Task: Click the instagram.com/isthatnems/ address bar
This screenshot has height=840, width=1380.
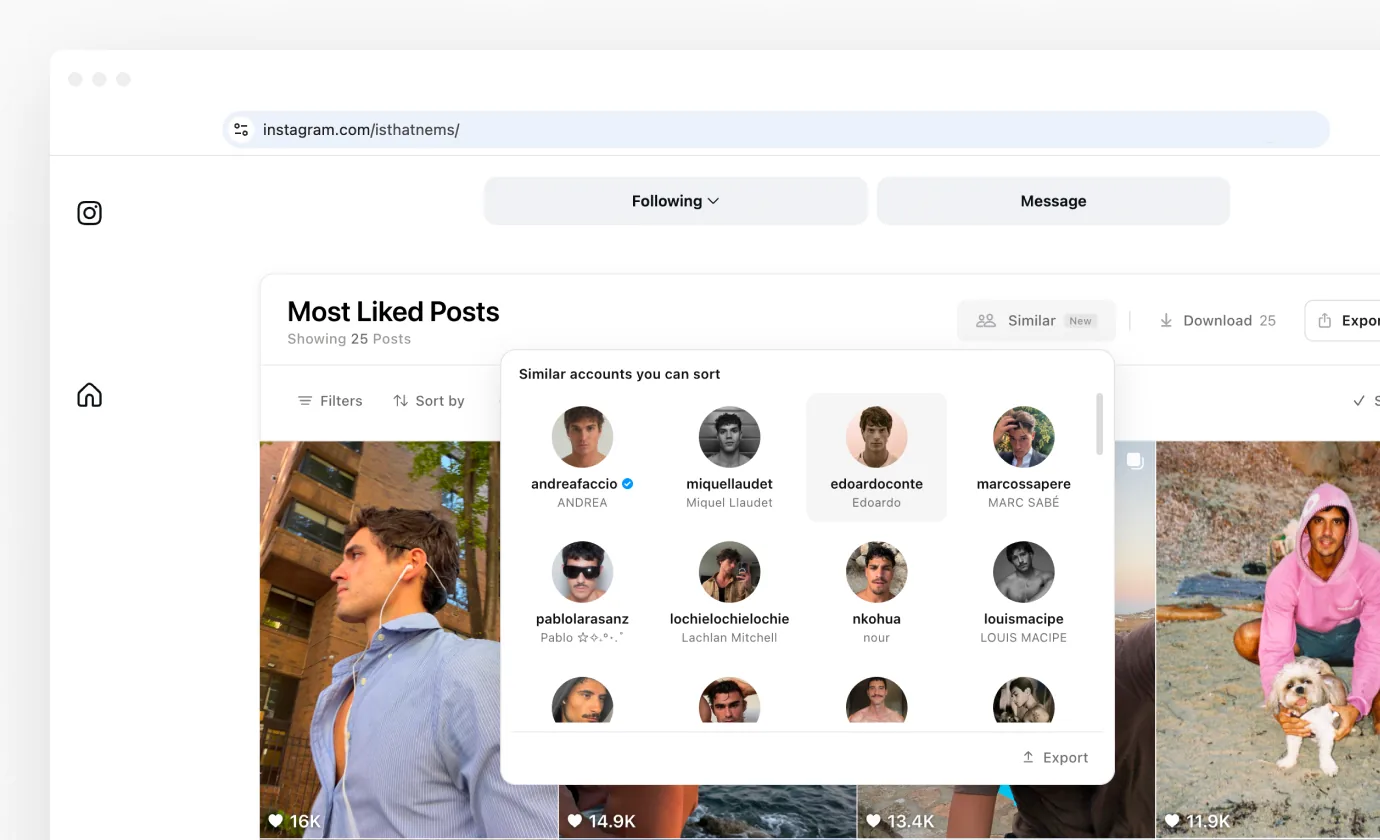Action: (776, 129)
